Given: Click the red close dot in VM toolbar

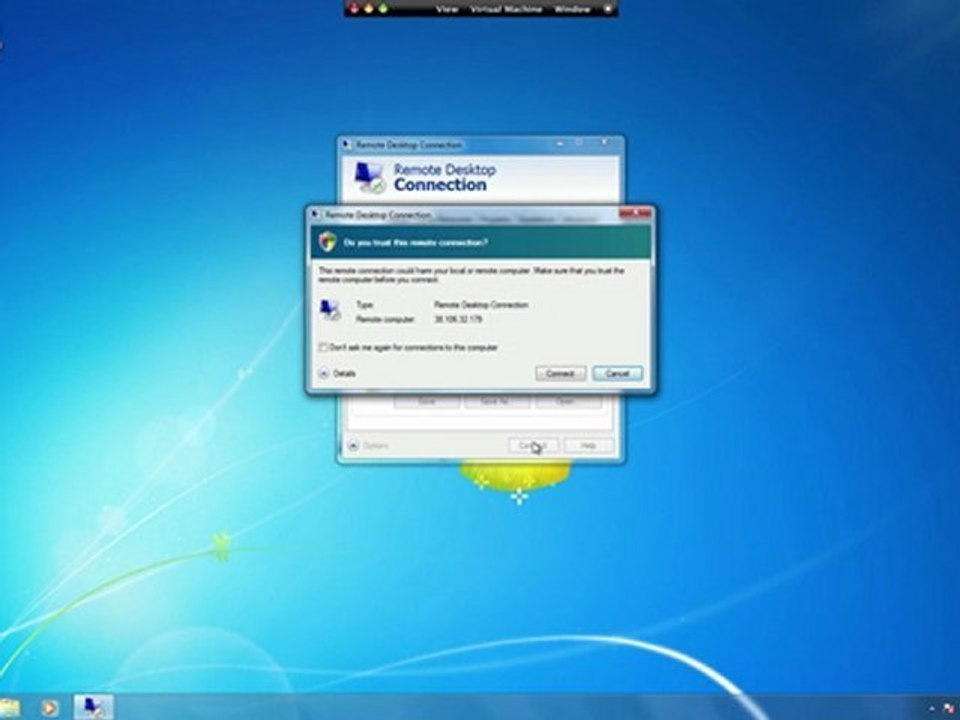Looking at the screenshot, I should (354, 9).
